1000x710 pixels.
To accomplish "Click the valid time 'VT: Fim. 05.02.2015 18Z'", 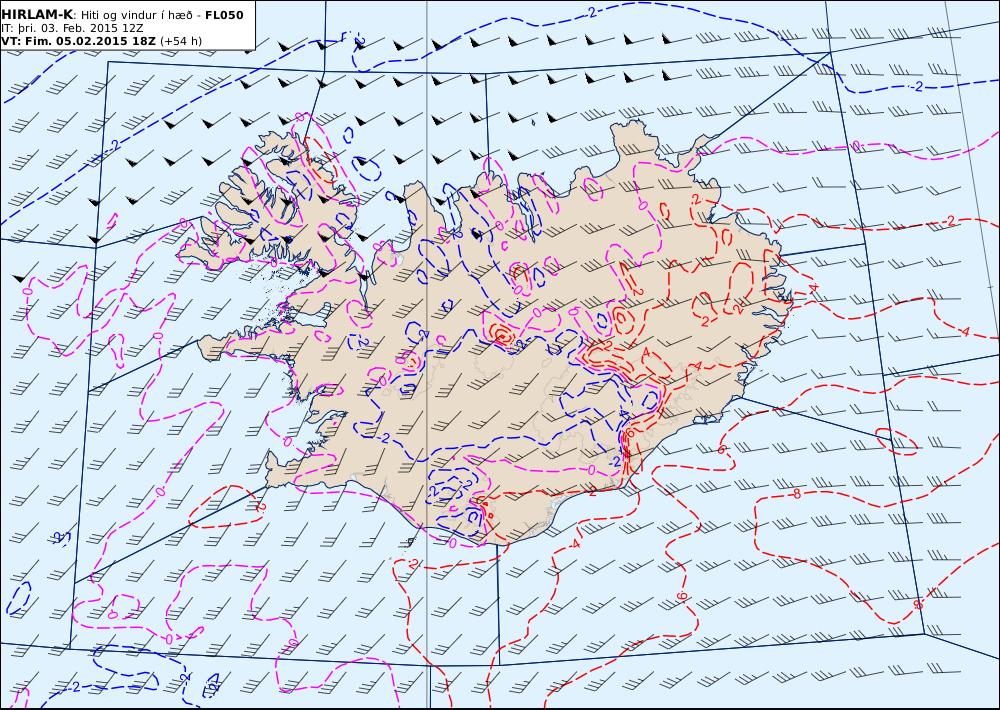I will click(78, 41).
